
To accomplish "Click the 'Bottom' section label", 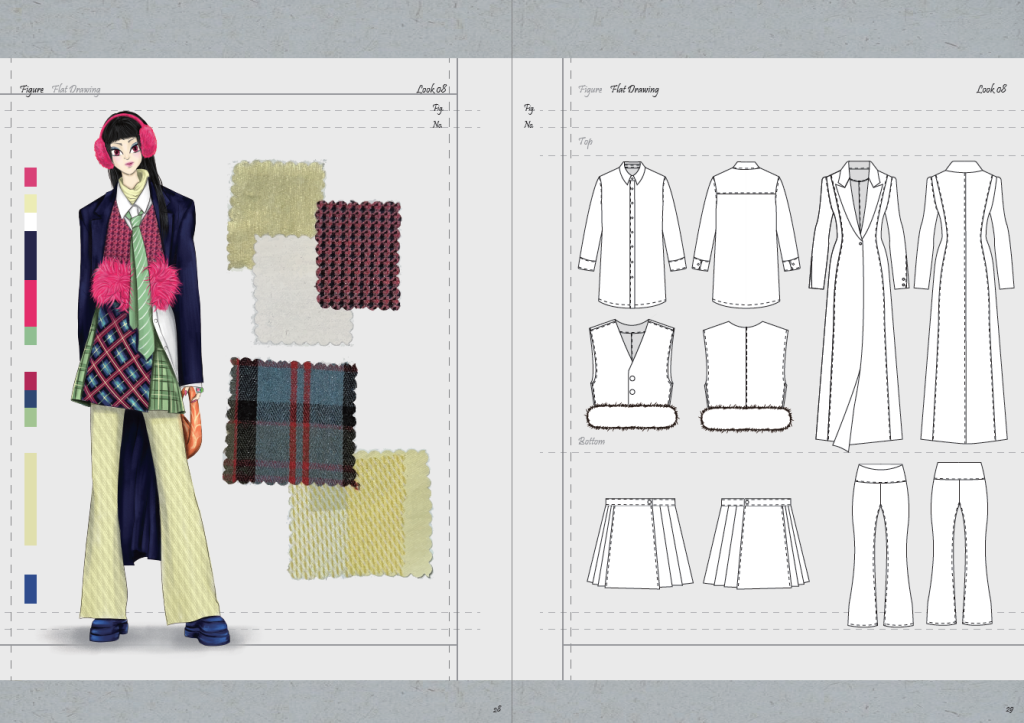I will (592, 441).
